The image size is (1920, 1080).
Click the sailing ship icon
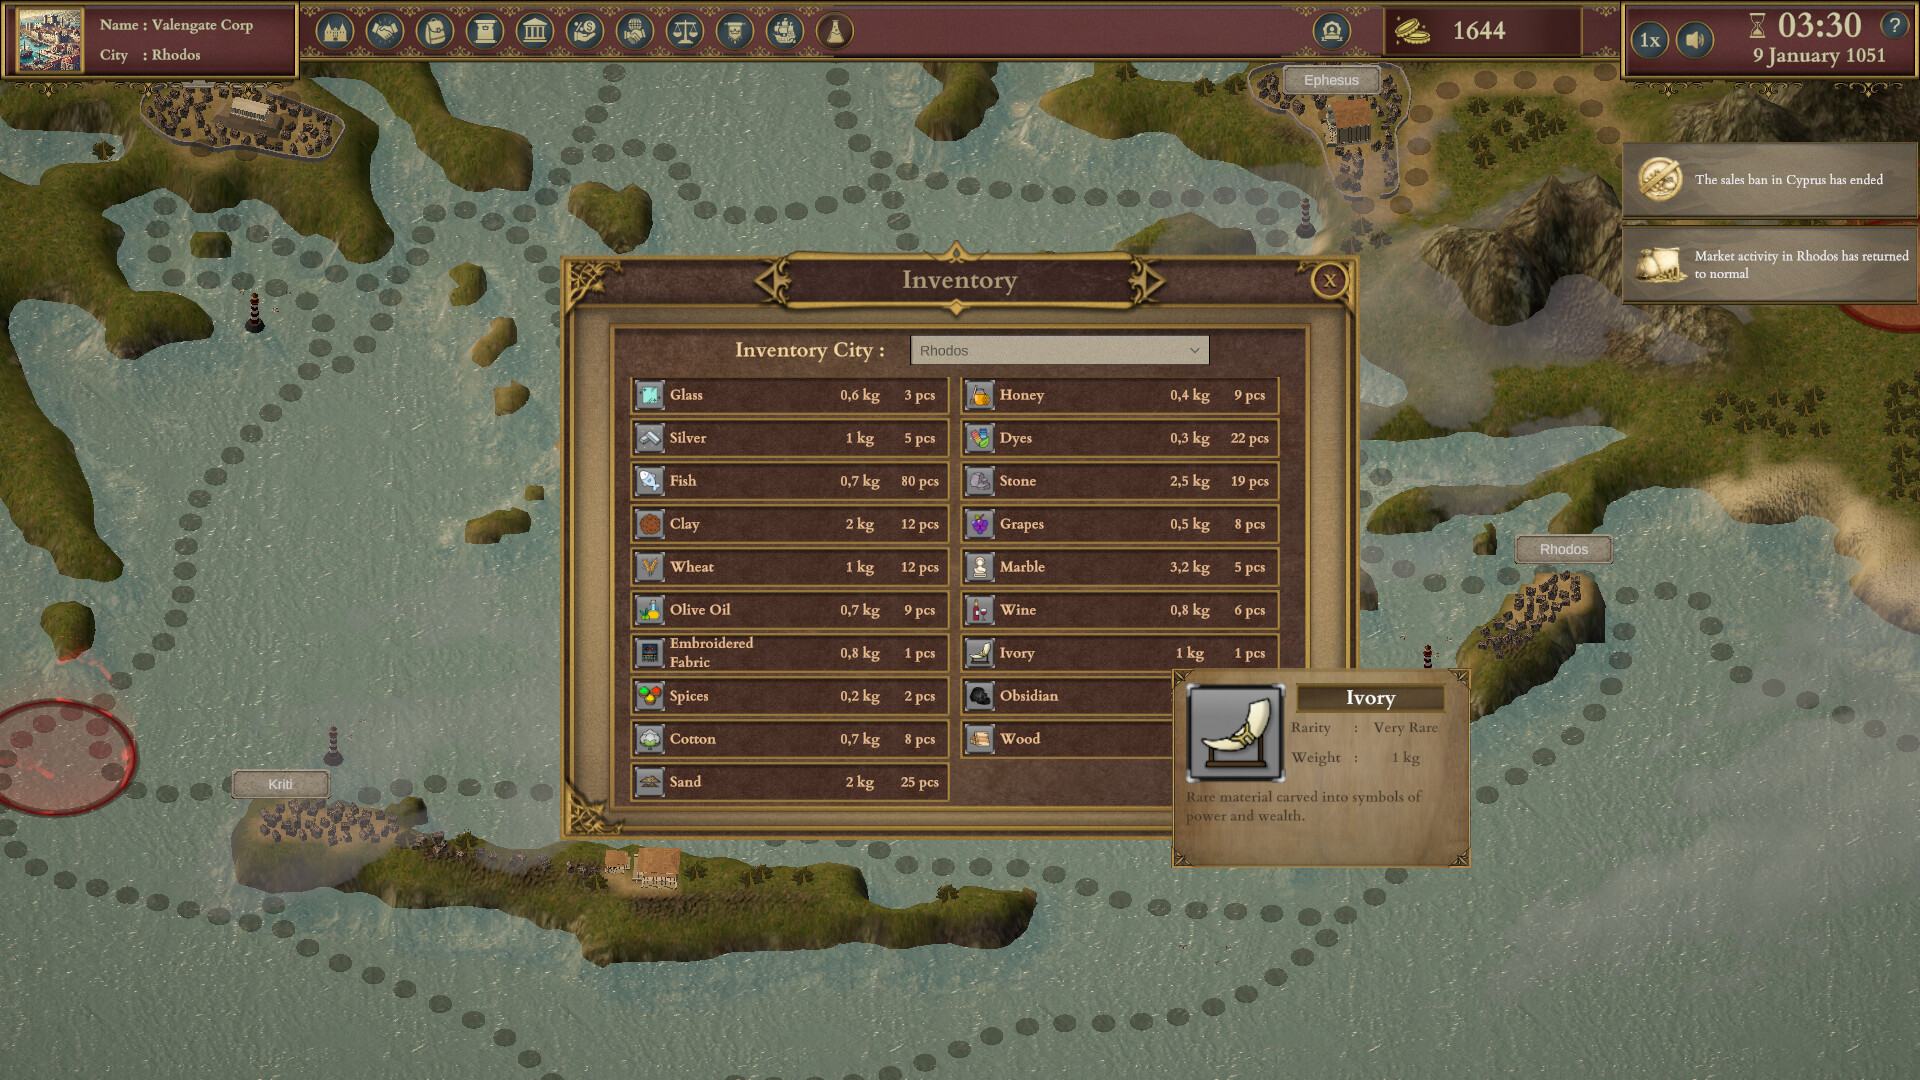click(785, 32)
